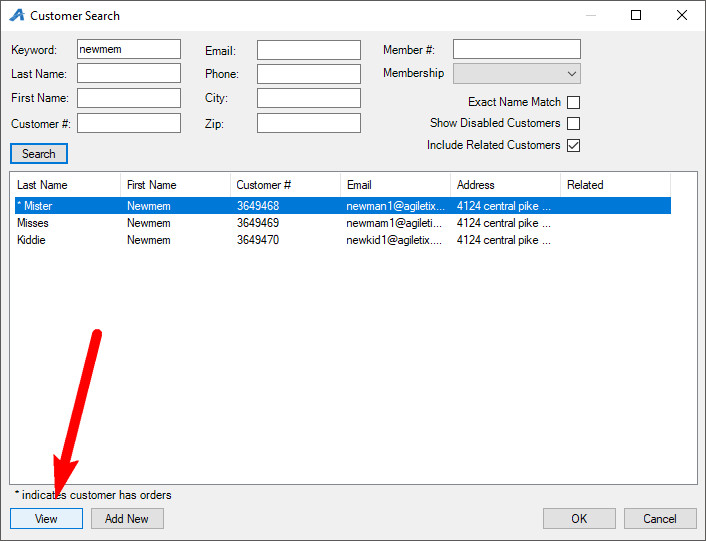Viewport: 706px width, 541px height.
Task: Click the Zip input field
Action: tap(309, 123)
